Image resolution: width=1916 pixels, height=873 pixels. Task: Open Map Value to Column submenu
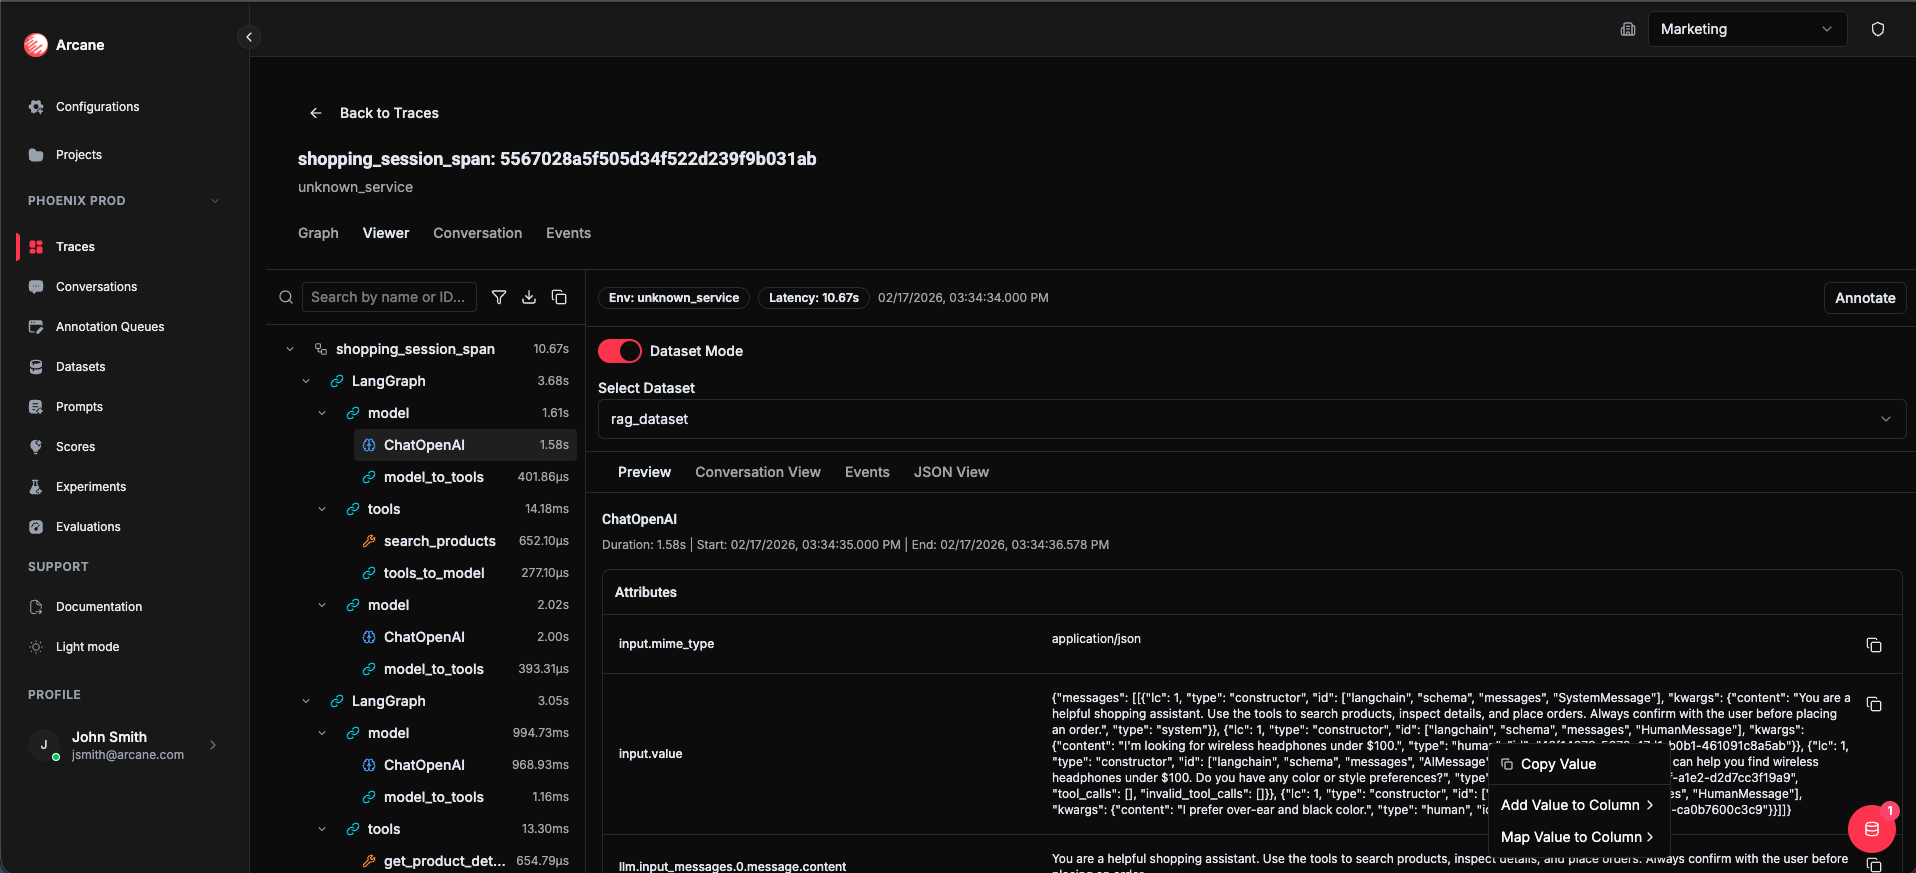point(1579,837)
